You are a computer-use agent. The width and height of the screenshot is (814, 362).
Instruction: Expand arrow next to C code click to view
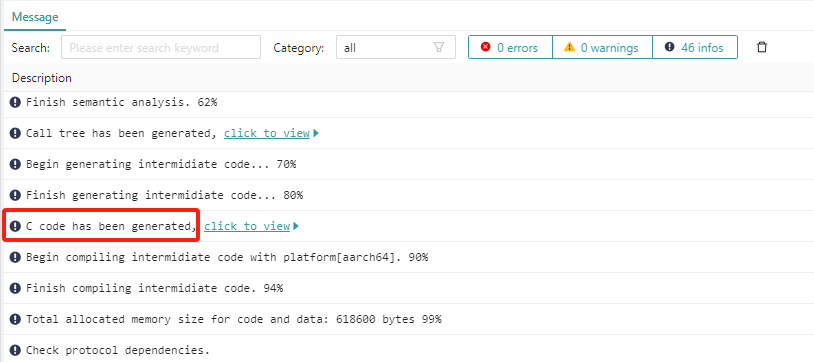(x=296, y=226)
